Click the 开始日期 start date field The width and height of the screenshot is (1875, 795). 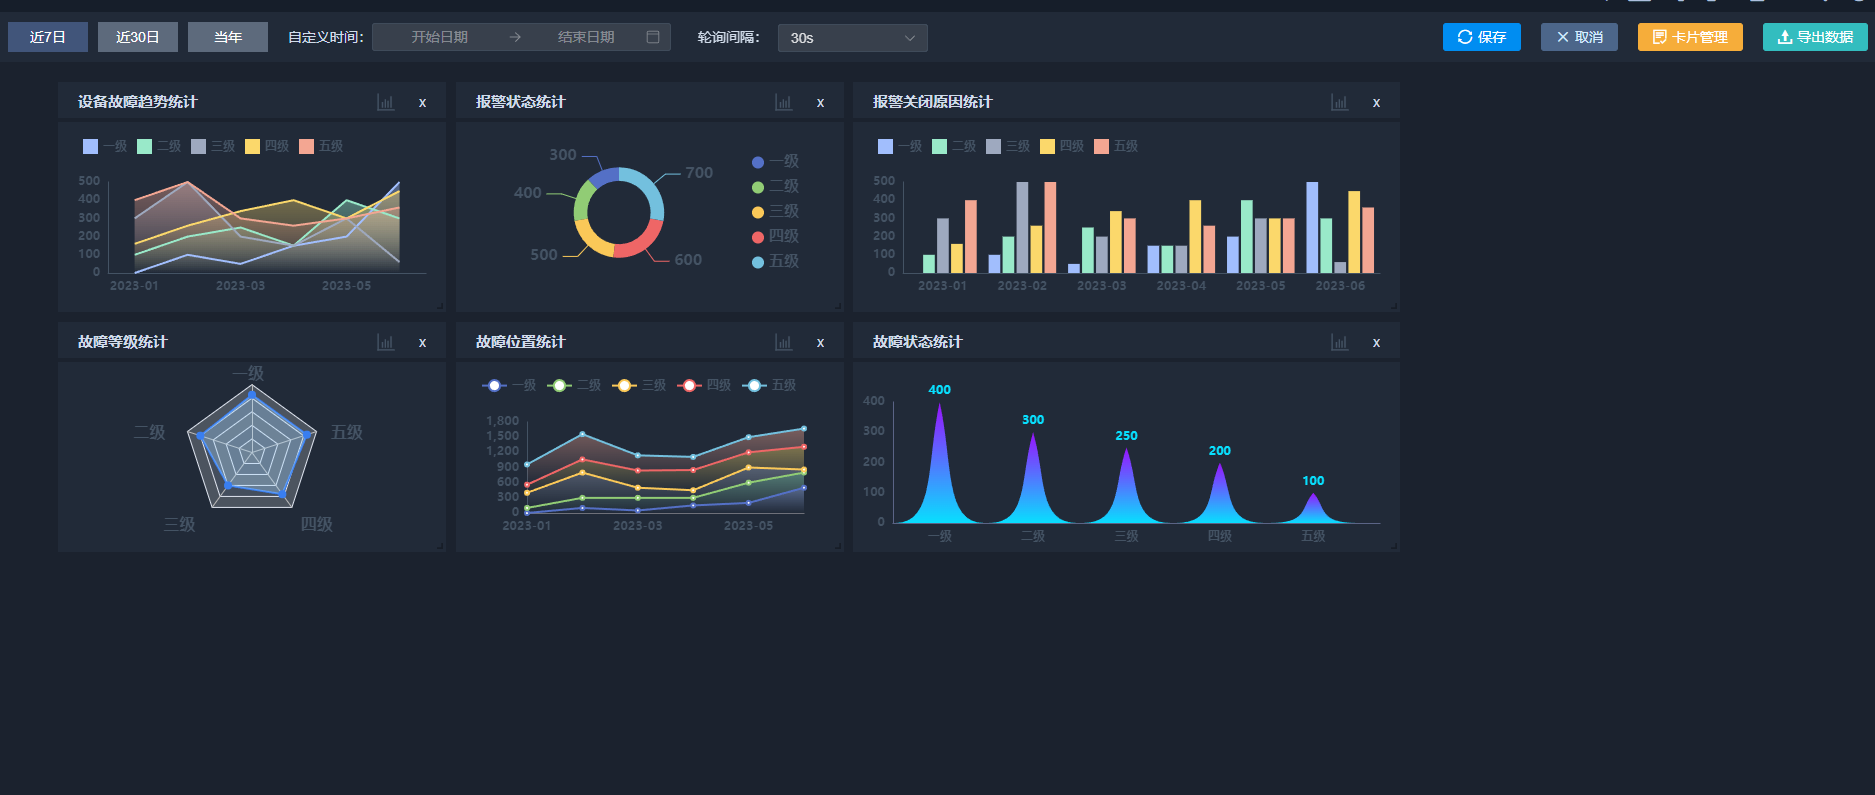pyautogui.click(x=440, y=37)
